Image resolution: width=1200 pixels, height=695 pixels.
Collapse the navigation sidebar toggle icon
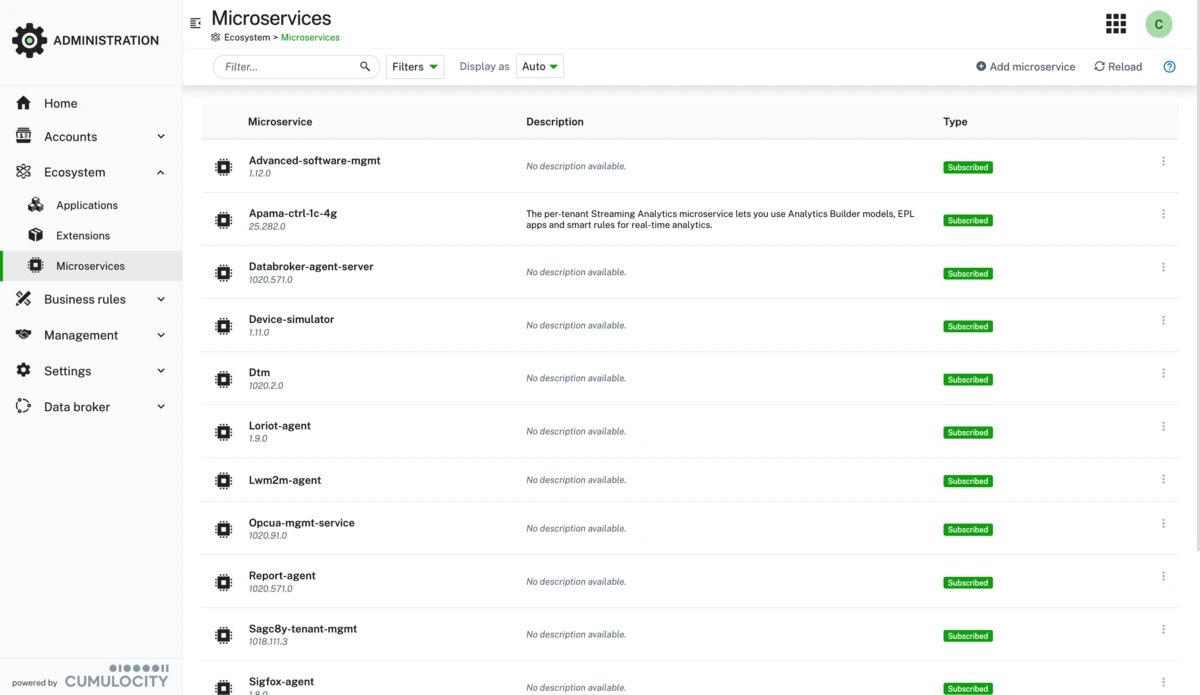(195, 23)
